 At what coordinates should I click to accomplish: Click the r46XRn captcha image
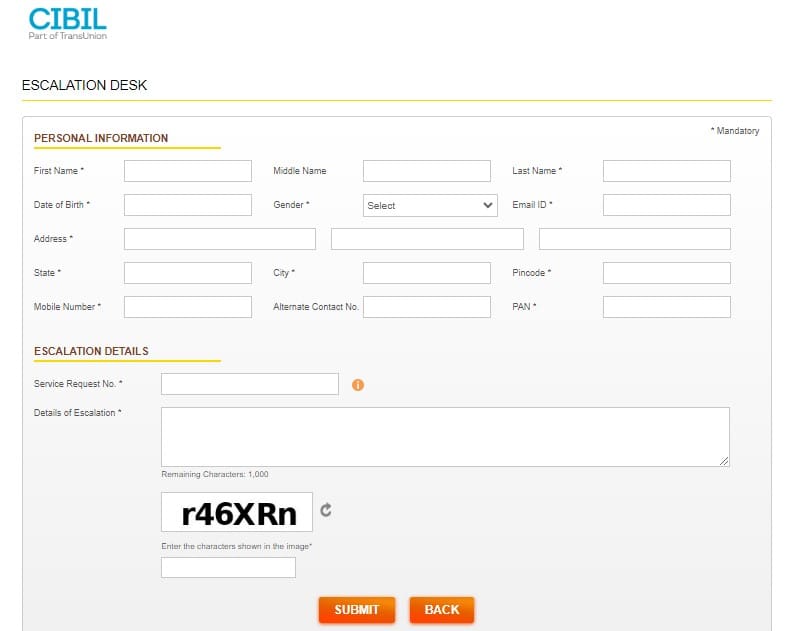click(x=237, y=512)
